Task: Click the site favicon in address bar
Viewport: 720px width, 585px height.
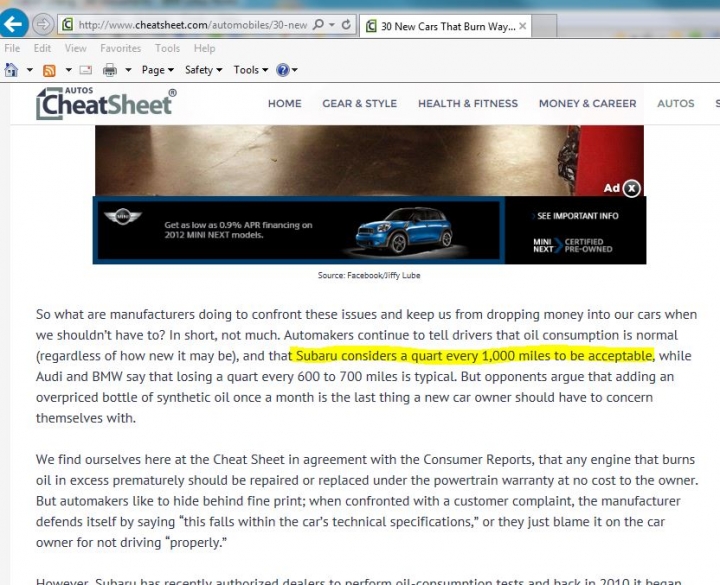Action: [x=67, y=24]
